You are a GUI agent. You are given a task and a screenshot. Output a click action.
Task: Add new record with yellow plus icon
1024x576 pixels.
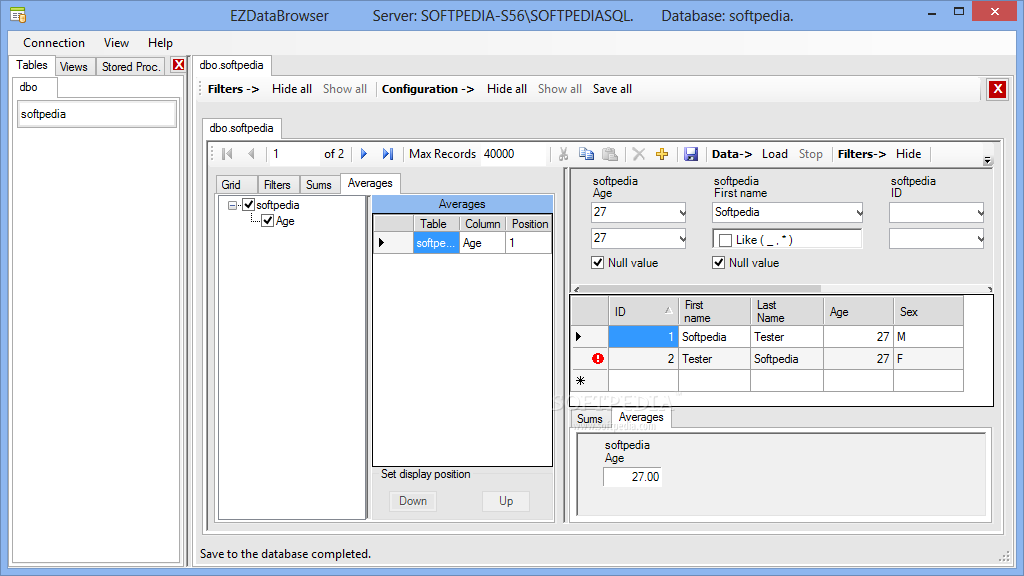(662, 154)
